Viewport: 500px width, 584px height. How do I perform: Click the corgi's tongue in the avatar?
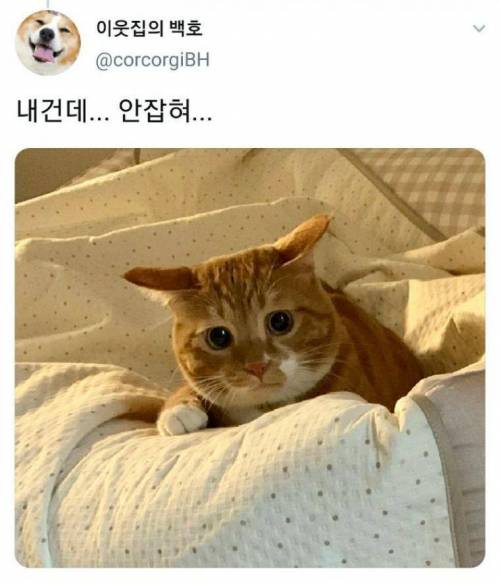(44, 55)
